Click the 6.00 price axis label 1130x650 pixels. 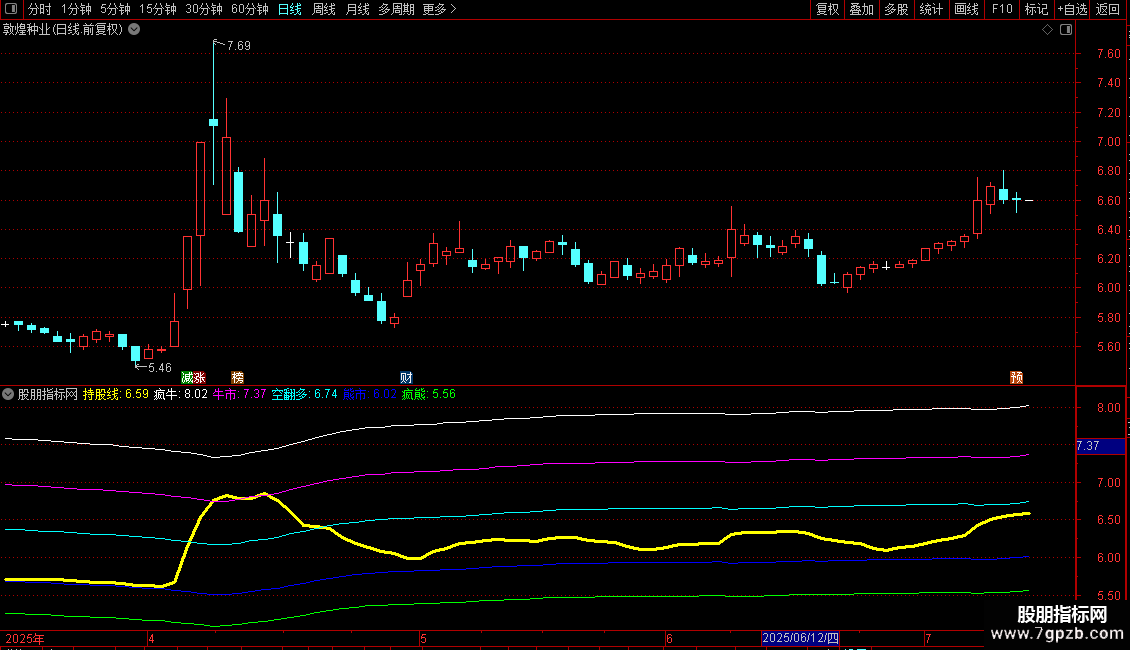pos(1109,288)
